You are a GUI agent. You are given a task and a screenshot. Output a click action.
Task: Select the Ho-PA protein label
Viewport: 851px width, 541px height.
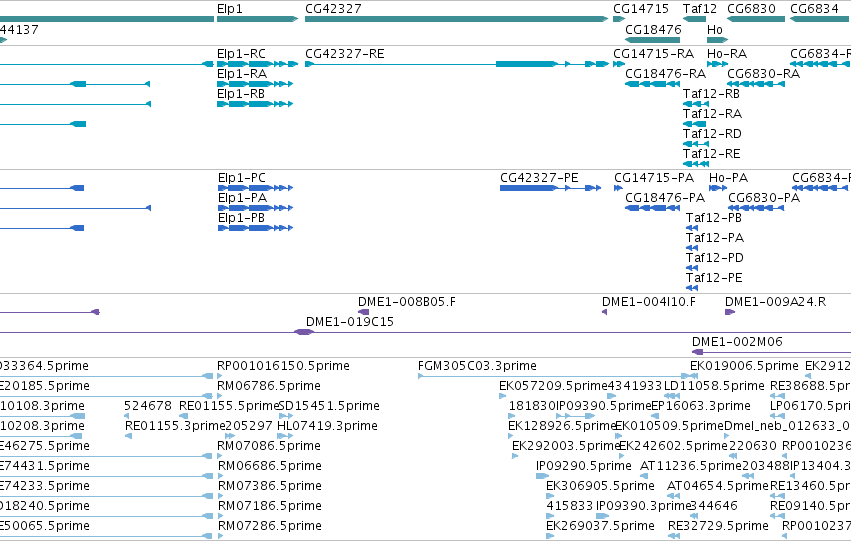pyautogui.click(x=728, y=178)
